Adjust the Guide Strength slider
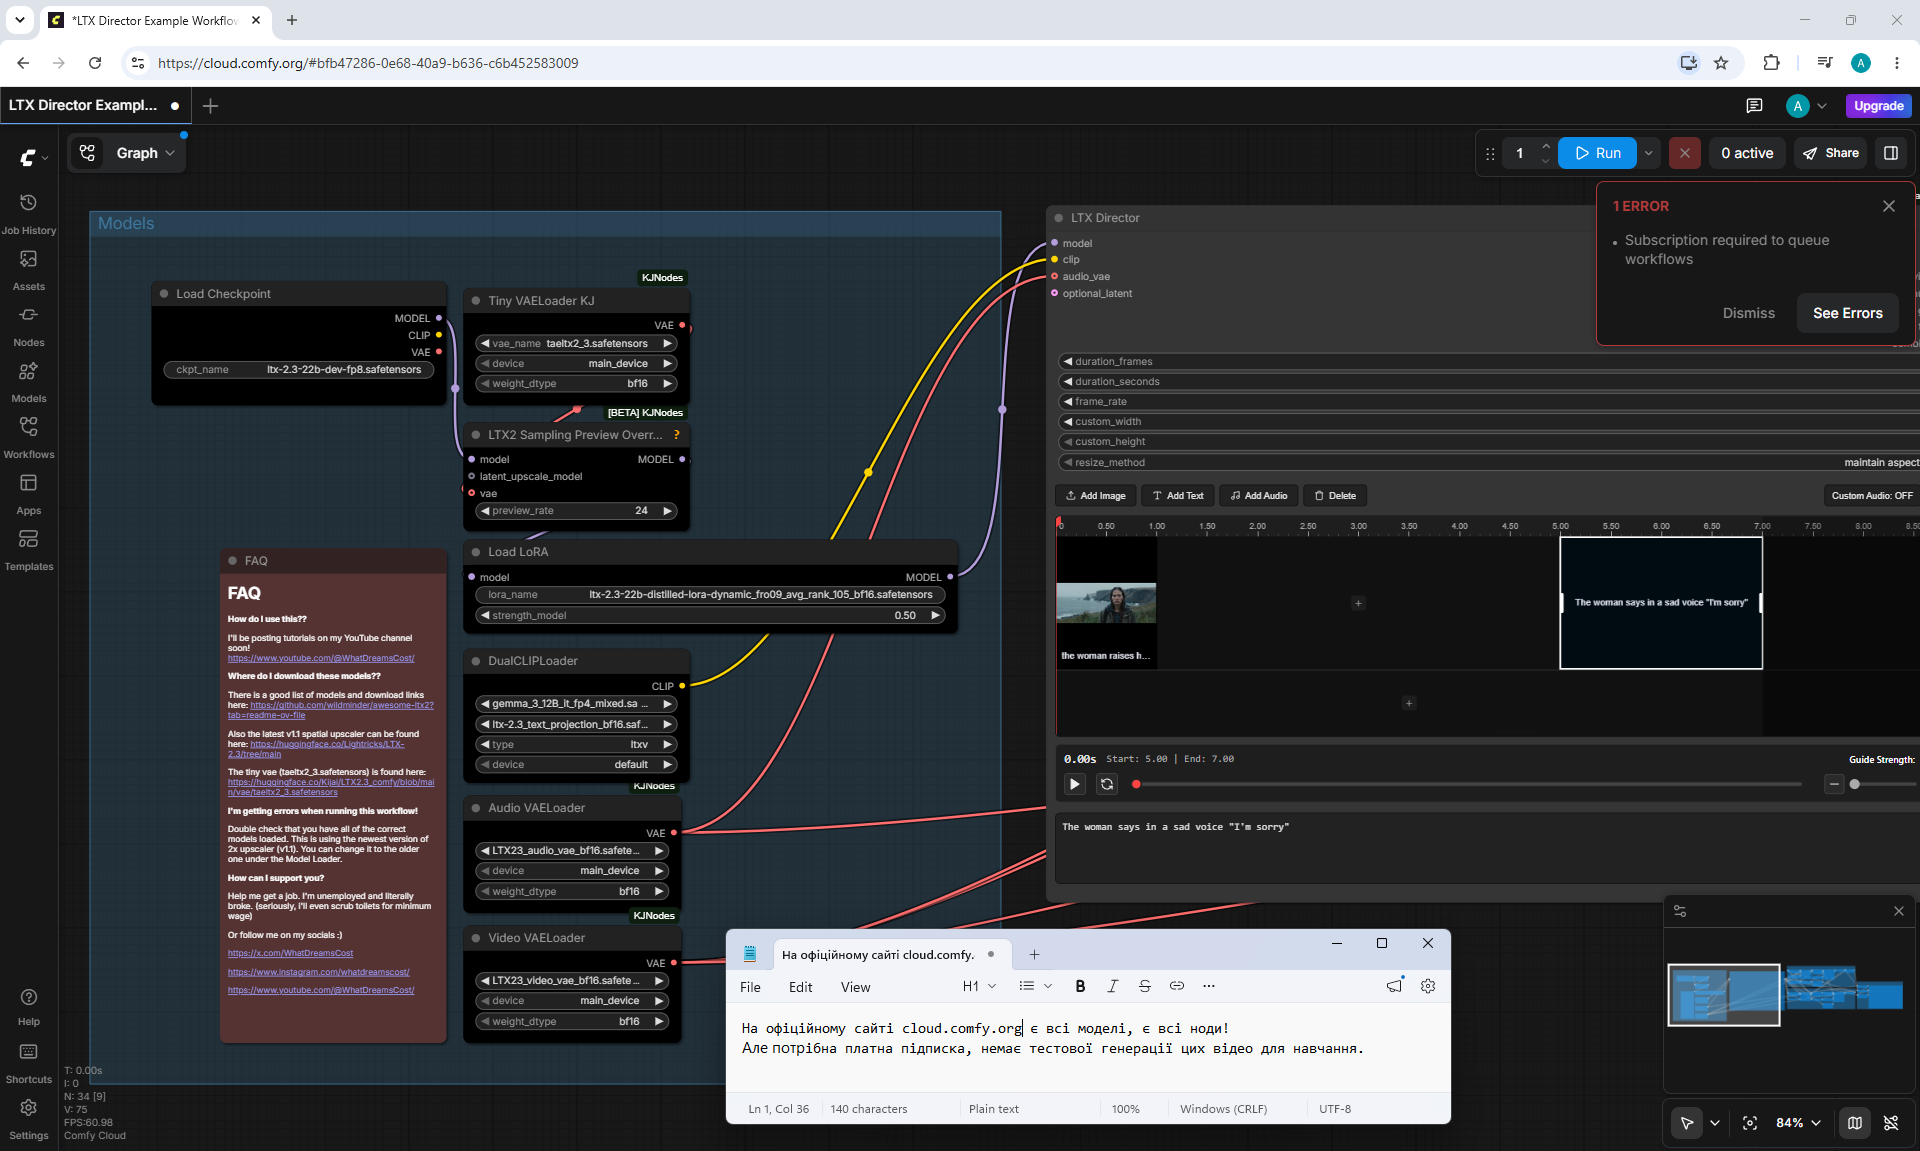The image size is (1920, 1151). [1883, 784]
